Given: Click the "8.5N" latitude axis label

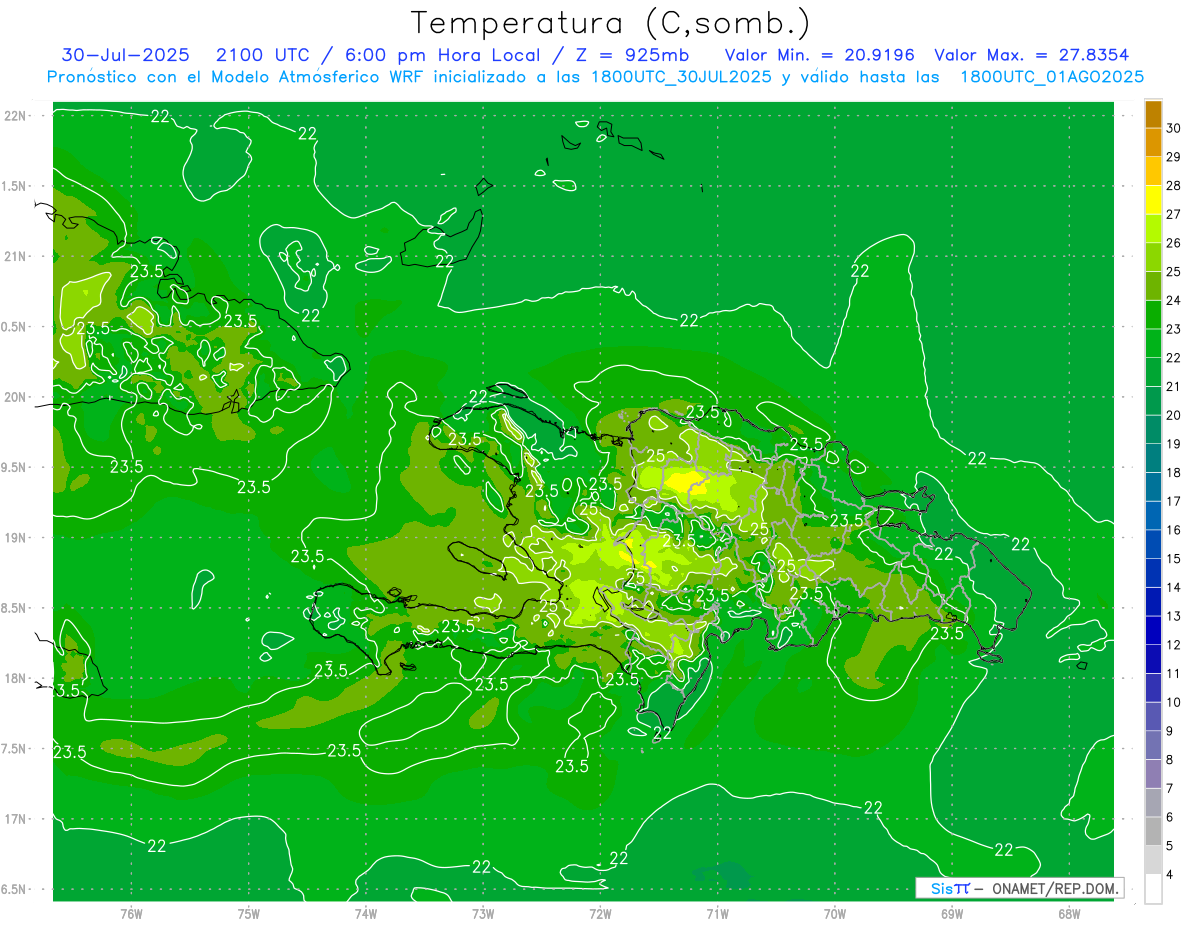Looking at the screenshot, I should (x=14, y=608).
